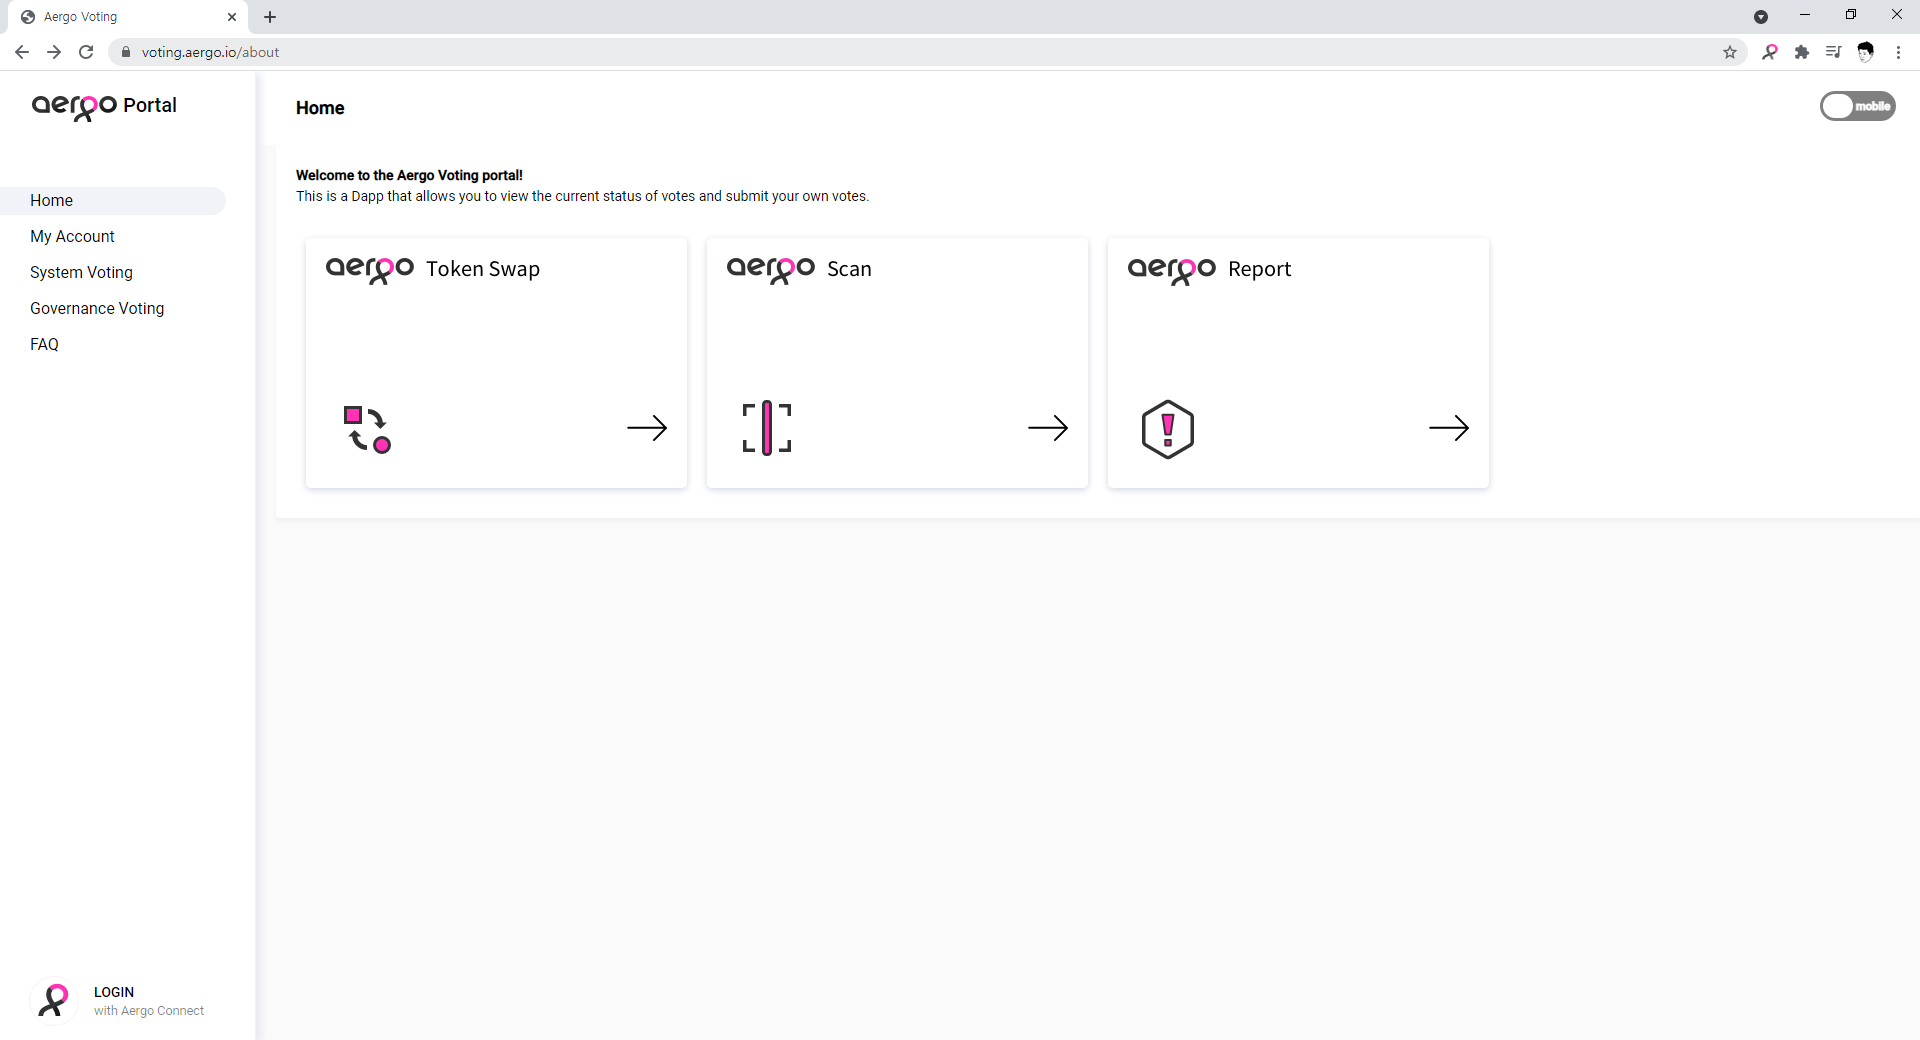Click the Home page heading
Viewport: 1920px width, 1040px height.
tap(320, 108)
